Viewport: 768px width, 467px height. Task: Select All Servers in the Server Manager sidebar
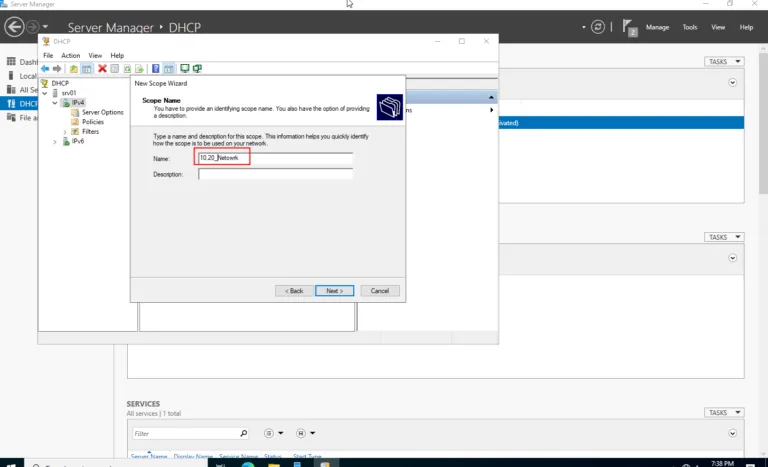click(22, 90)
